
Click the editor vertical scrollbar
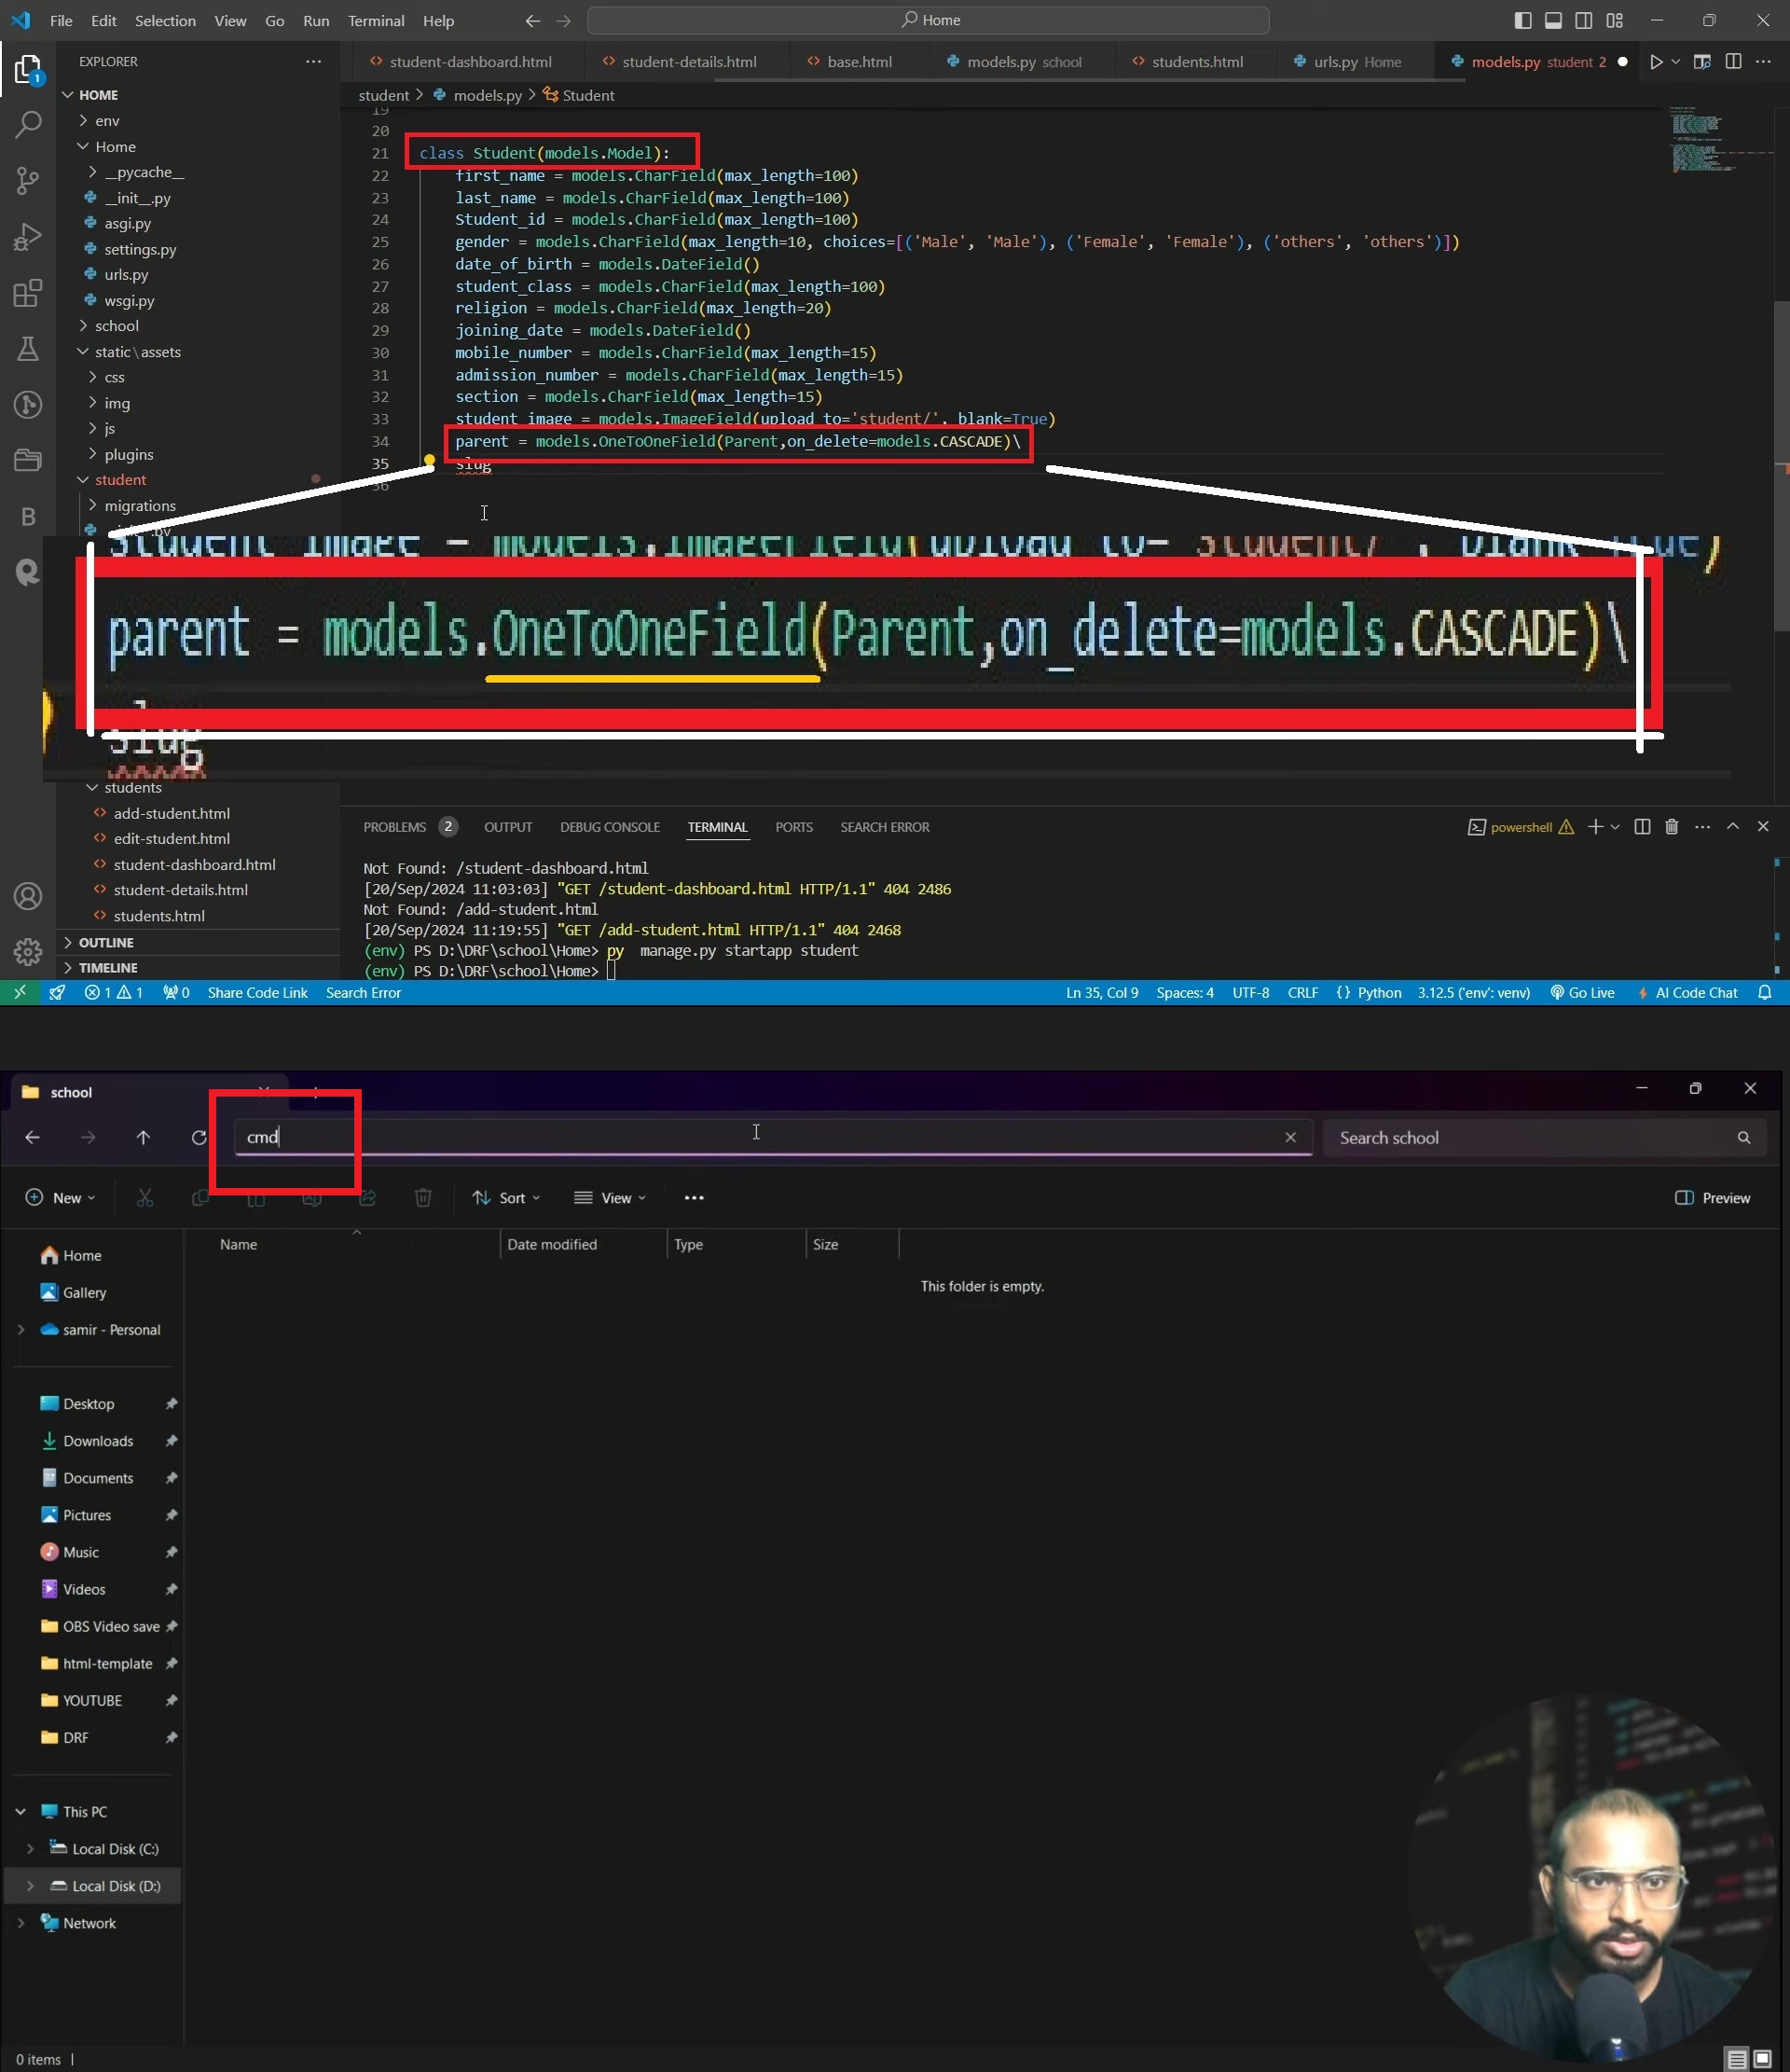click(1781, 466)
